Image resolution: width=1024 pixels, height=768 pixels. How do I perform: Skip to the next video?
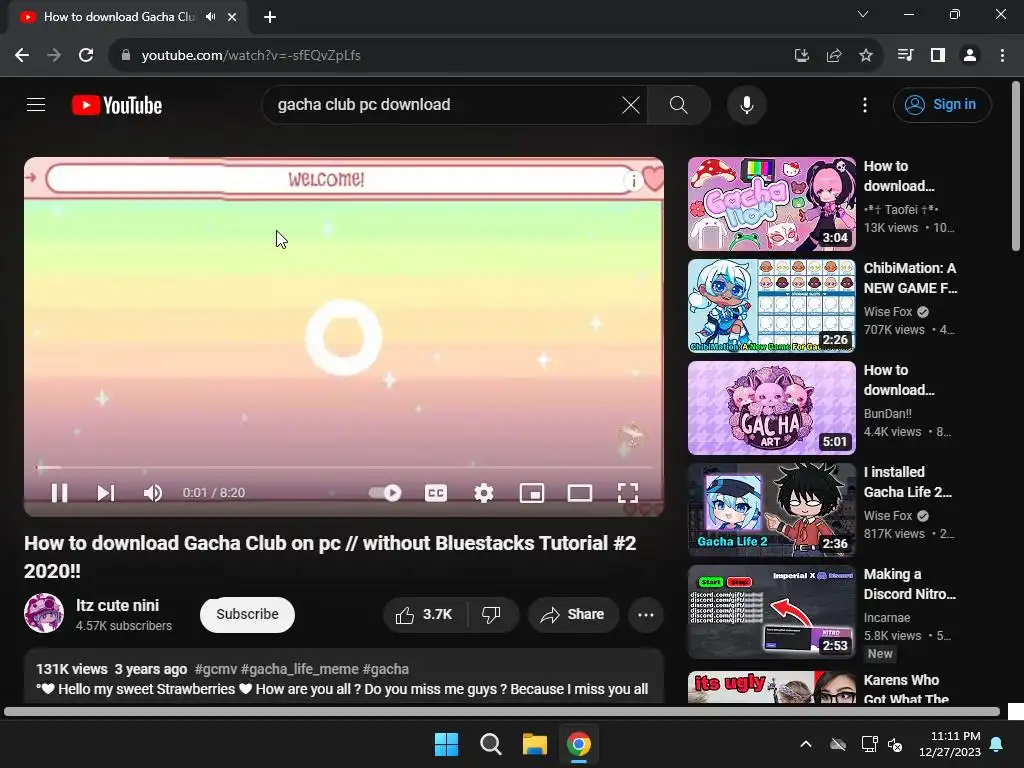click(x=105, y=492)
